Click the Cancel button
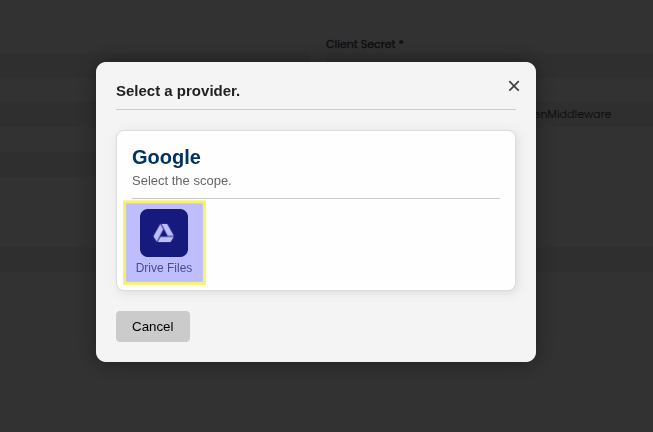This screenshot has height=432, width=653. point(153,327)
